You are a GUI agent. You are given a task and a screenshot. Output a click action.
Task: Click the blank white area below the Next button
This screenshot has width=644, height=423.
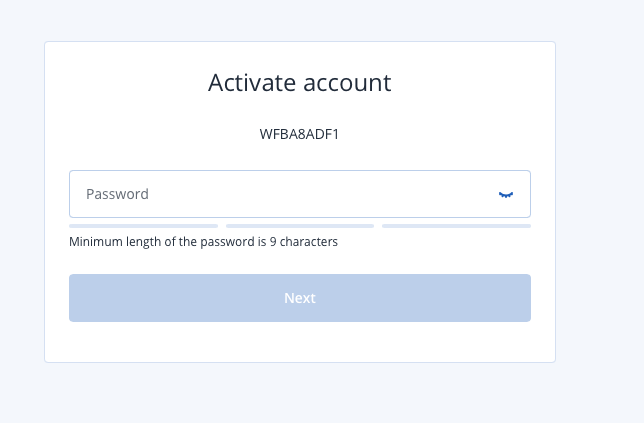(300, 342)
